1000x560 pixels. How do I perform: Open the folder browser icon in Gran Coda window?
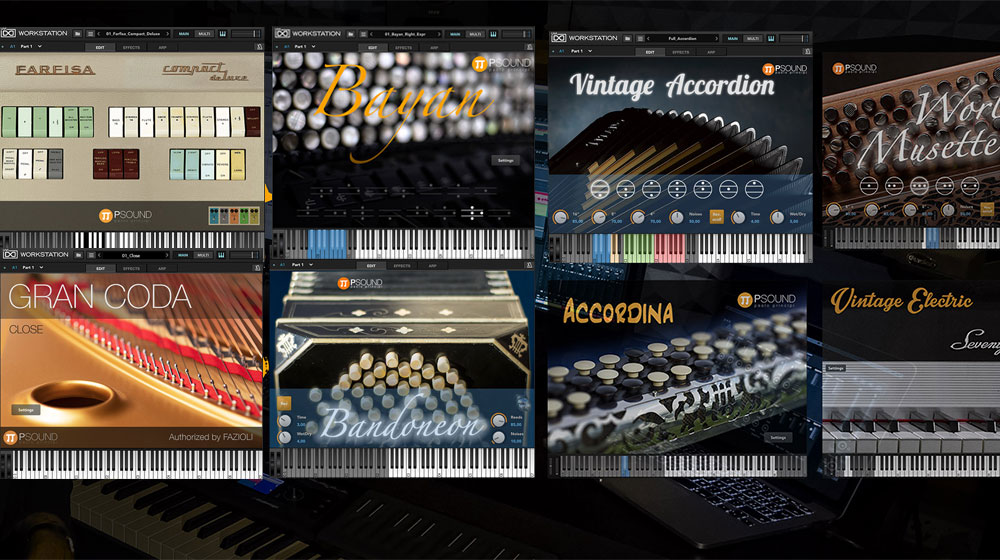(78, 255)
